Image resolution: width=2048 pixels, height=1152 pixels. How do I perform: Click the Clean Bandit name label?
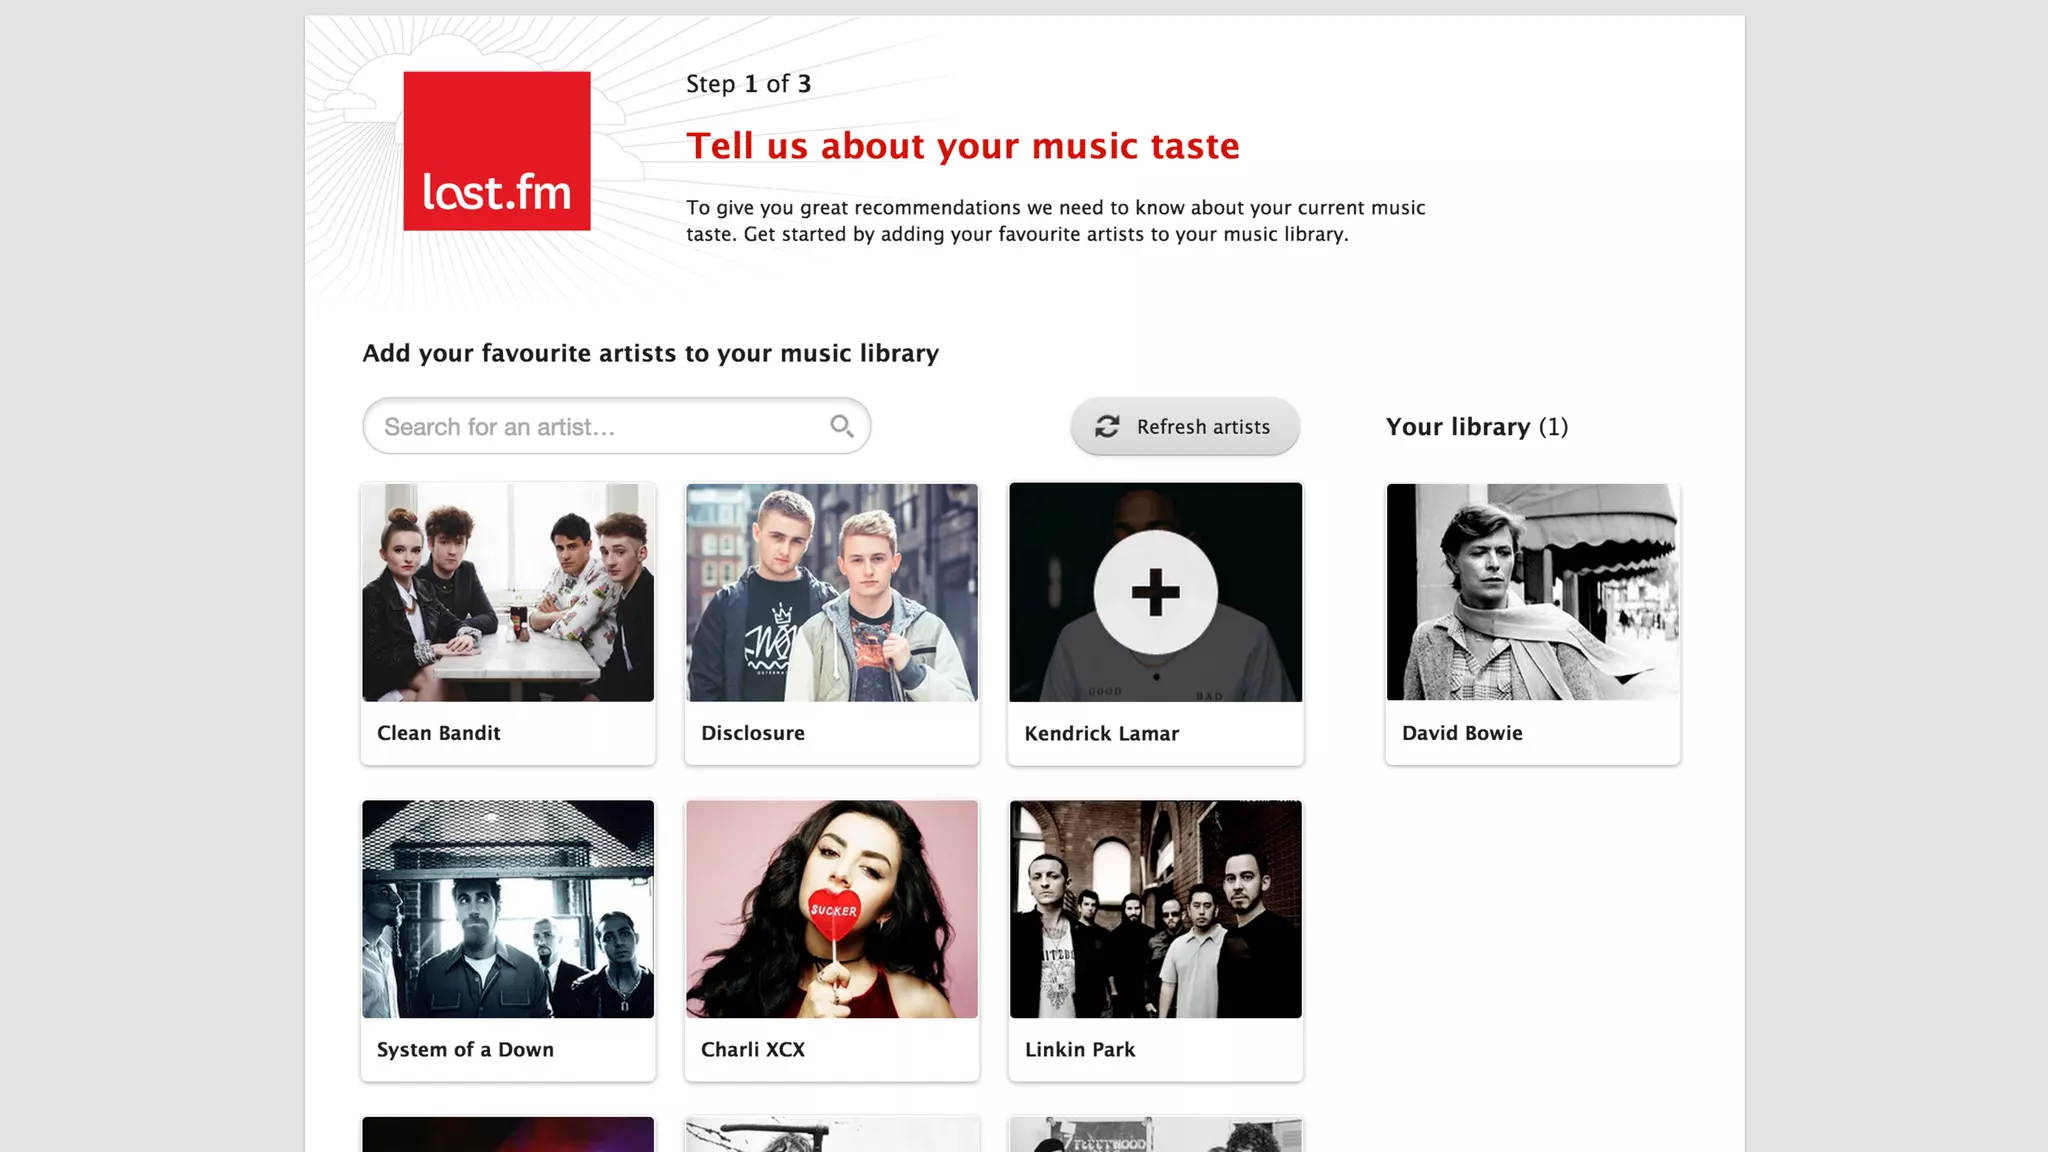click(x=439, y=733)
